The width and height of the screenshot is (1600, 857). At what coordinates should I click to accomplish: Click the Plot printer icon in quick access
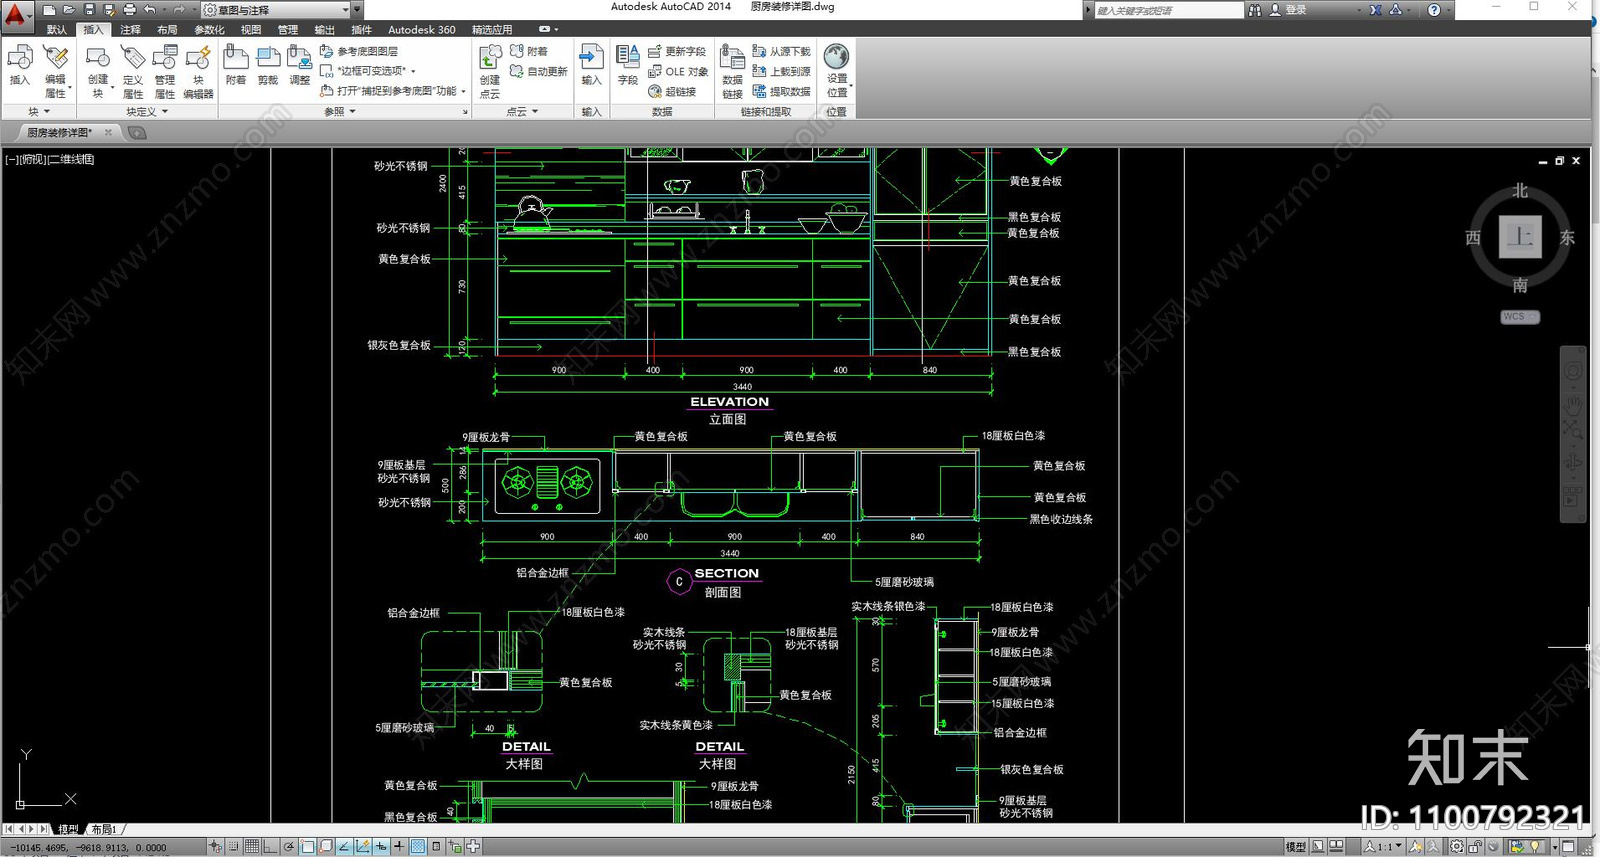[x=129, y=10]
